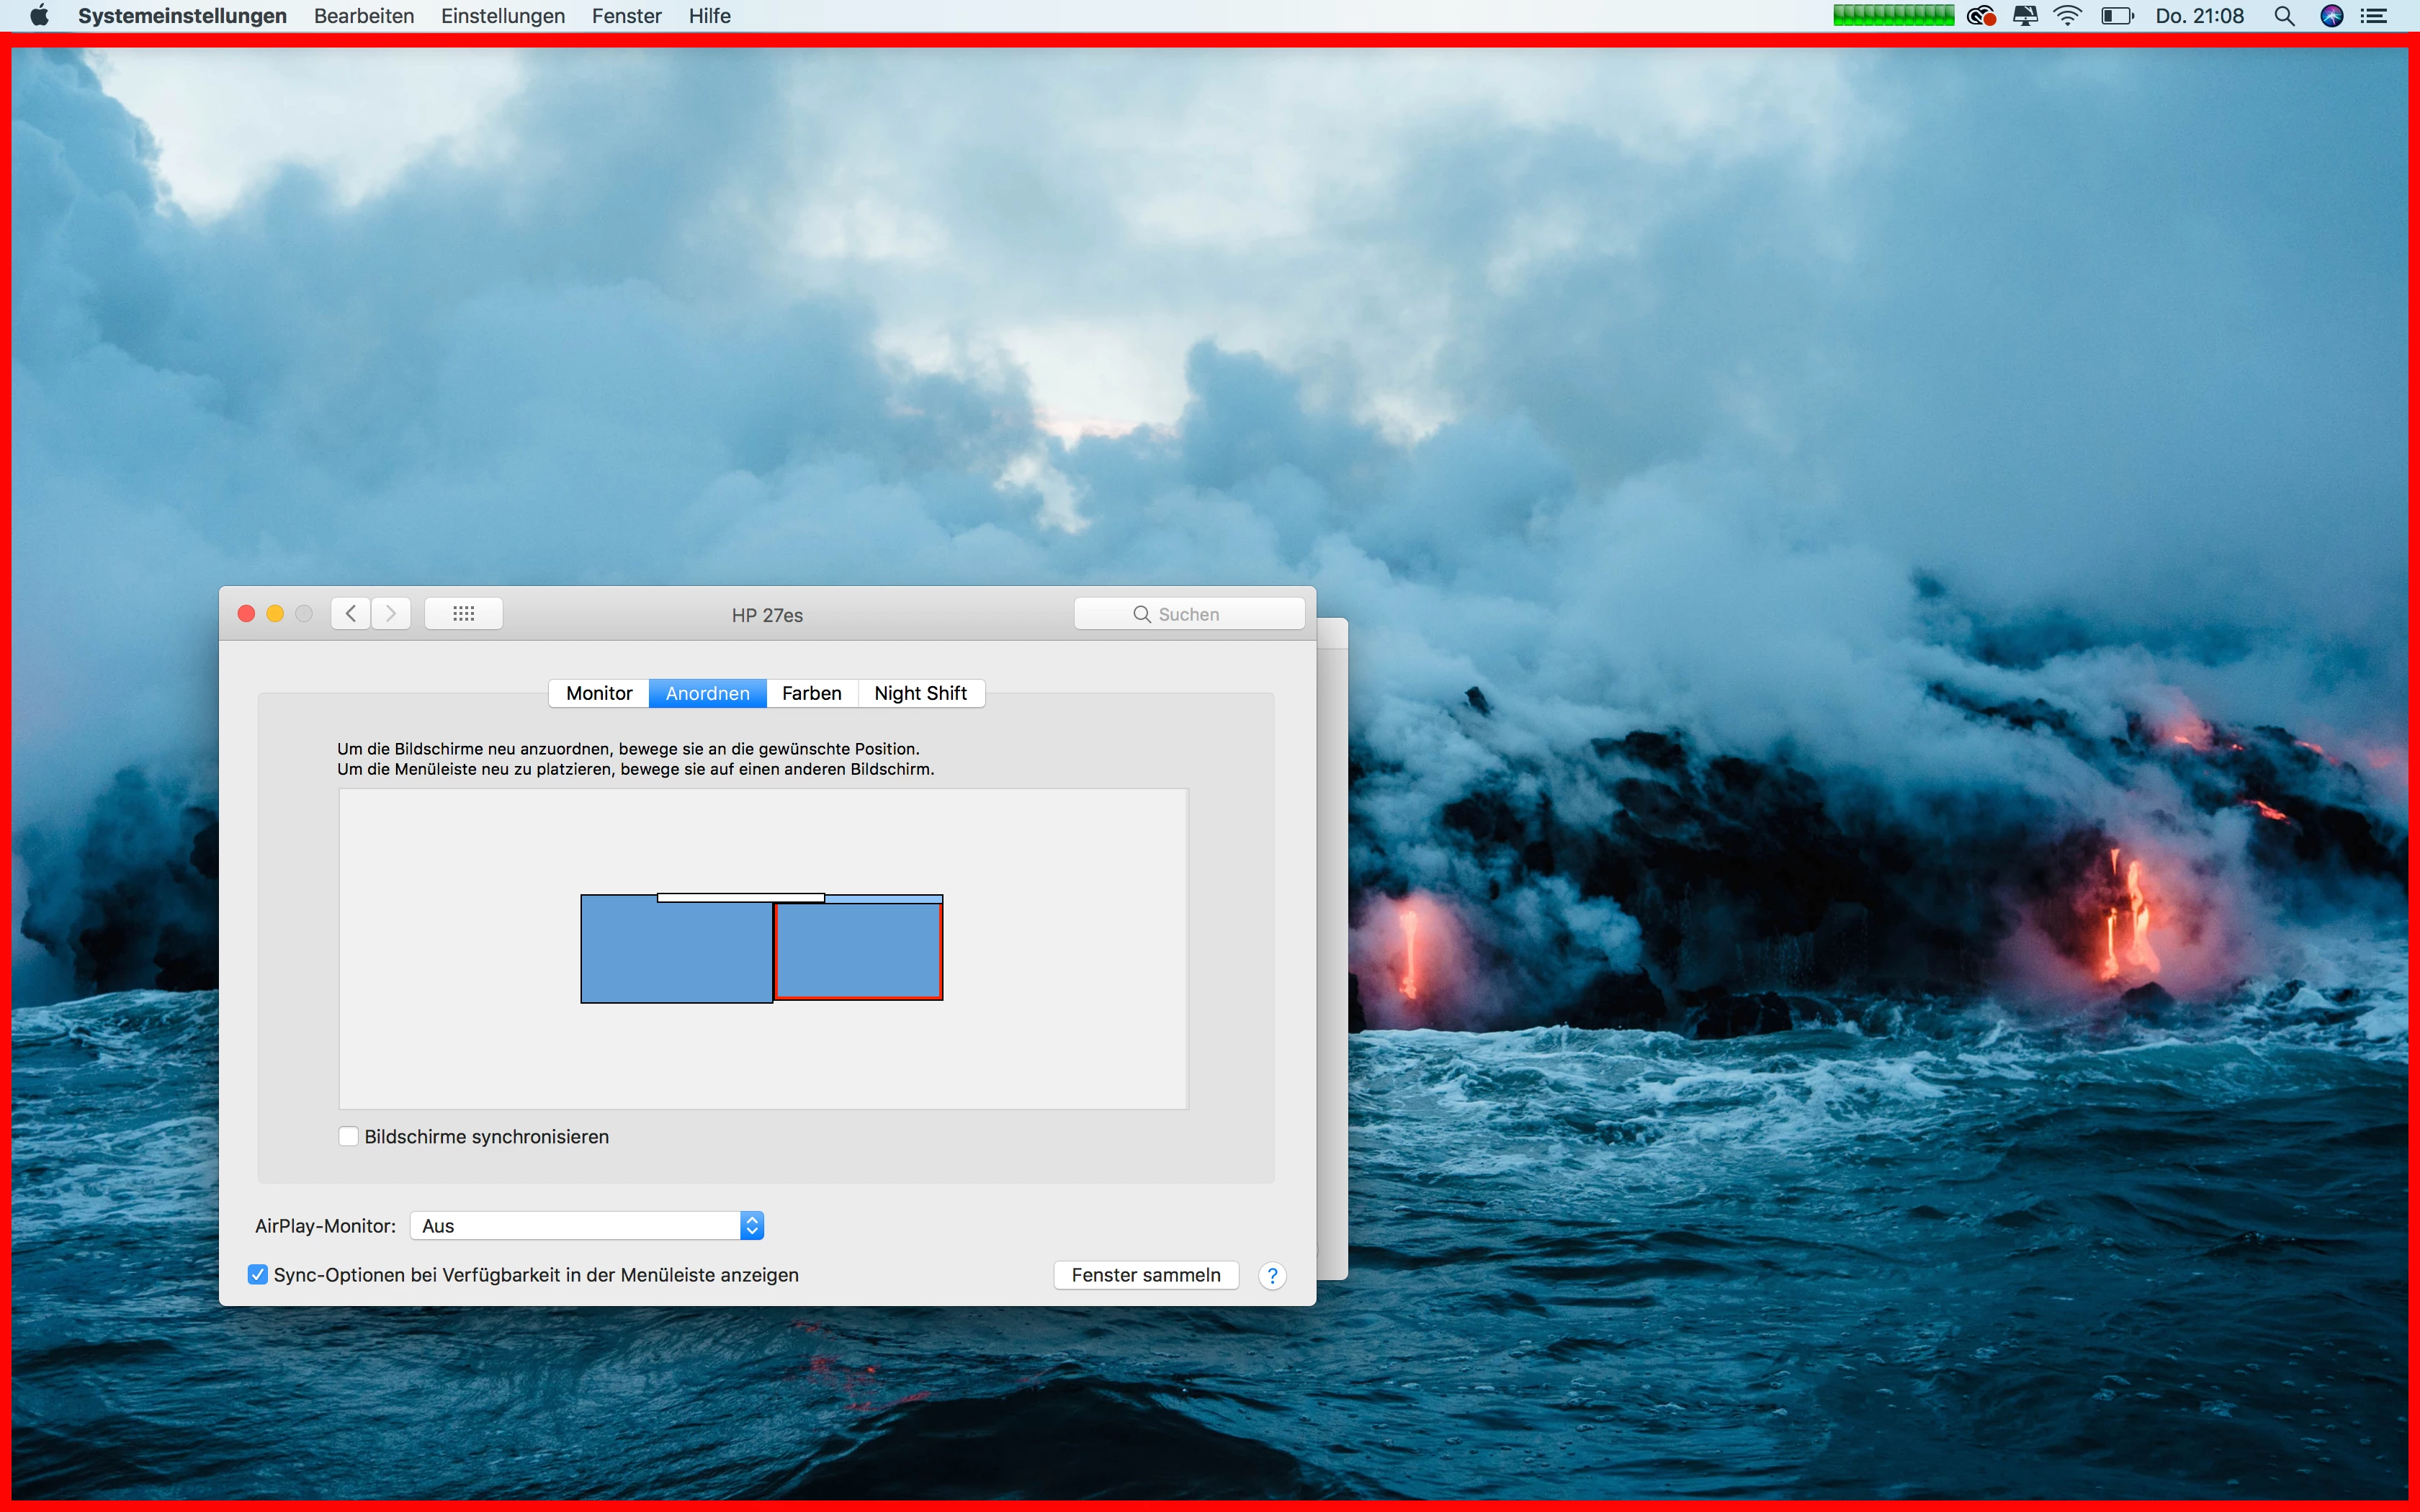This screenshot has width=2420, height=1512.
Task: Open Creative Cloud menu bar icon
Action: [x=1981, y=16]
